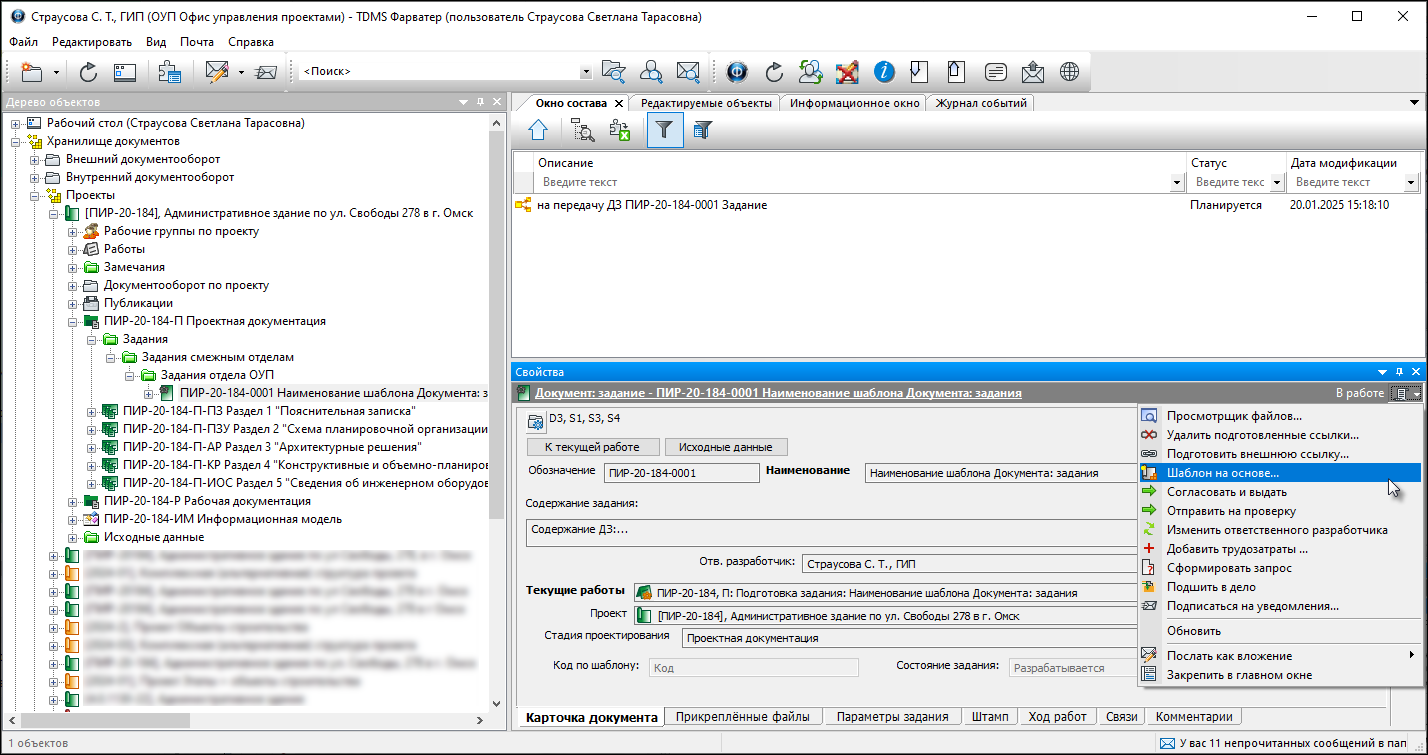Expand Рабочий стол tree node

[16, 123]
